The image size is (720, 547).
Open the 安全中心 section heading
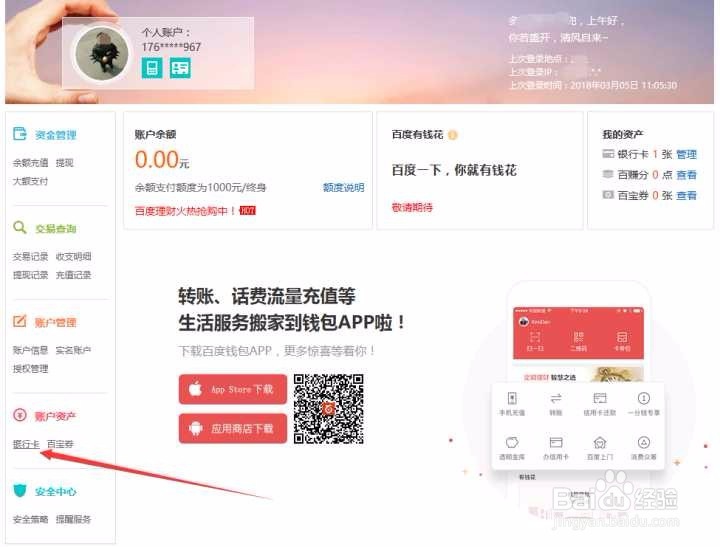tap(56, 491)
